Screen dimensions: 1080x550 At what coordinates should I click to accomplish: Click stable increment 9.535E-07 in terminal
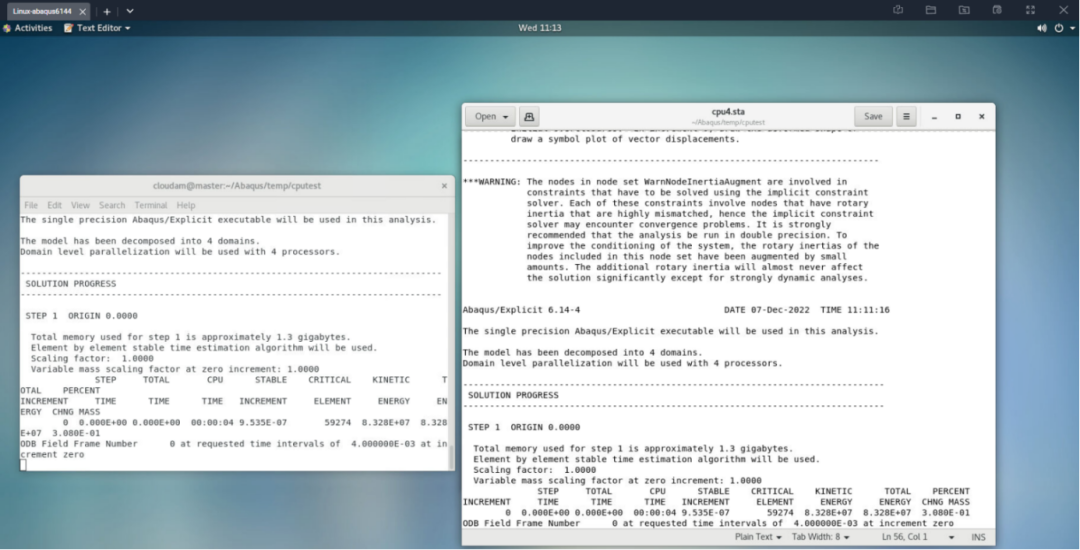pyautogui.click(x=263, y=423)
